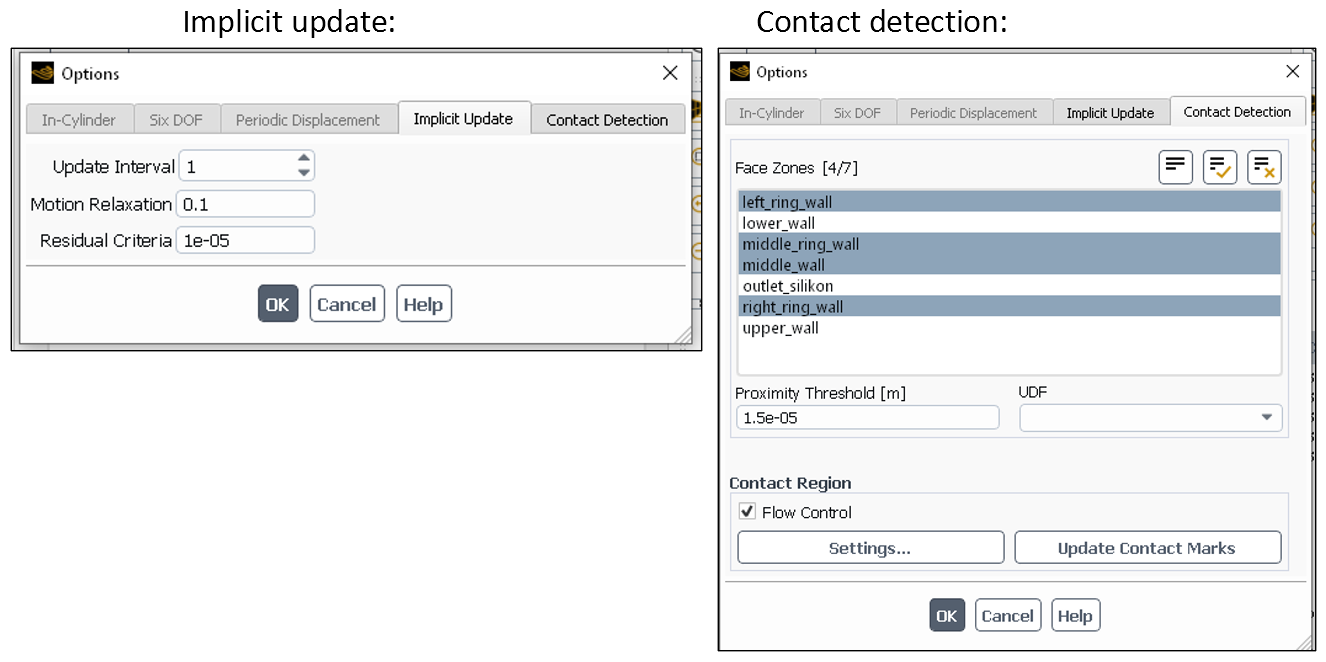This screenshot has width=1326, height=662.
Task: Select lower_wall in the Face Zones list
Action: coord(778,223)
